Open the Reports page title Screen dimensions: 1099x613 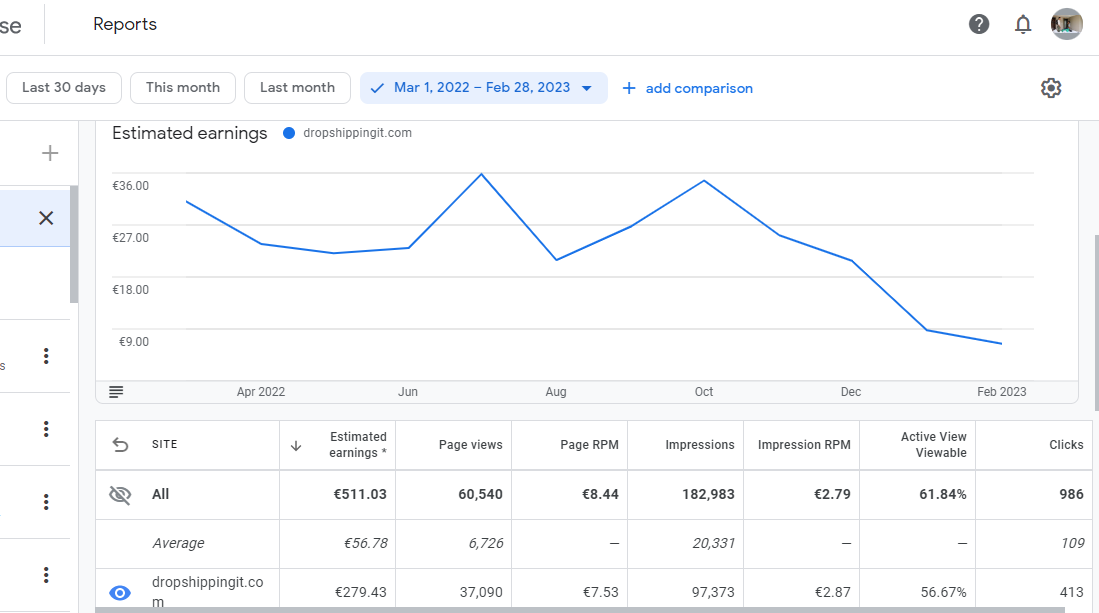click(x=125, y=24)
